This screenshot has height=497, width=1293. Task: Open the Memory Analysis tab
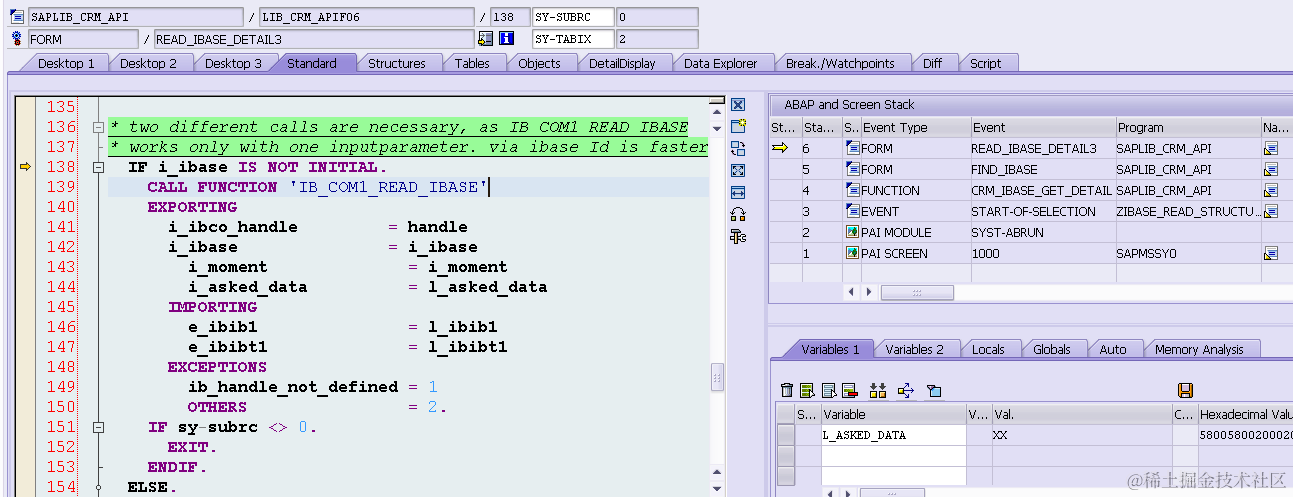coord(1199,349)
